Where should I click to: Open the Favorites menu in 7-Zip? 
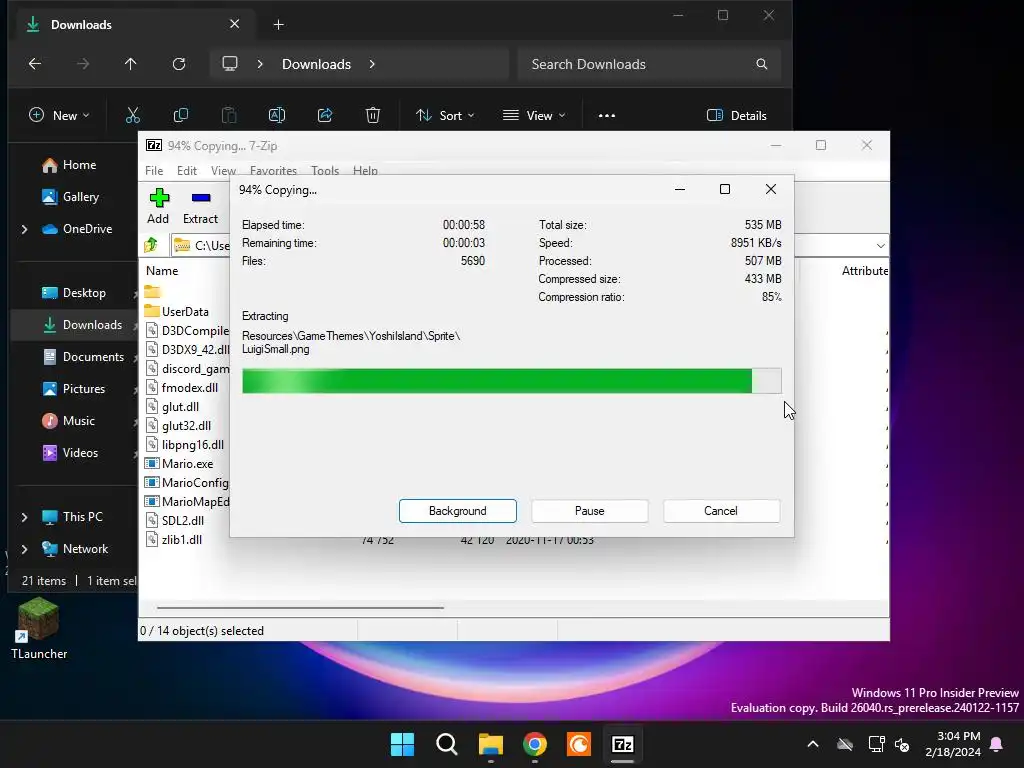click(273, 170)
